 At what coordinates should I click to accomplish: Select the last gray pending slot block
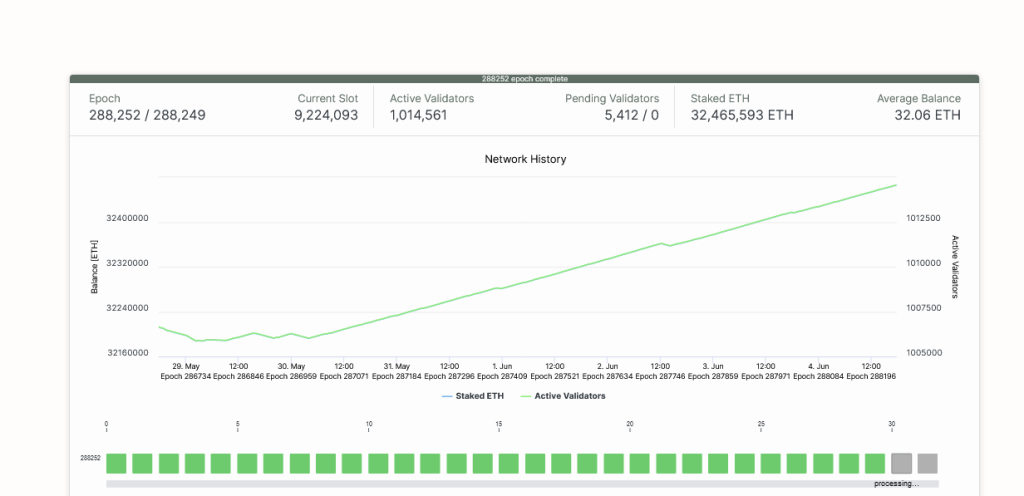click(x=927, y=463)
